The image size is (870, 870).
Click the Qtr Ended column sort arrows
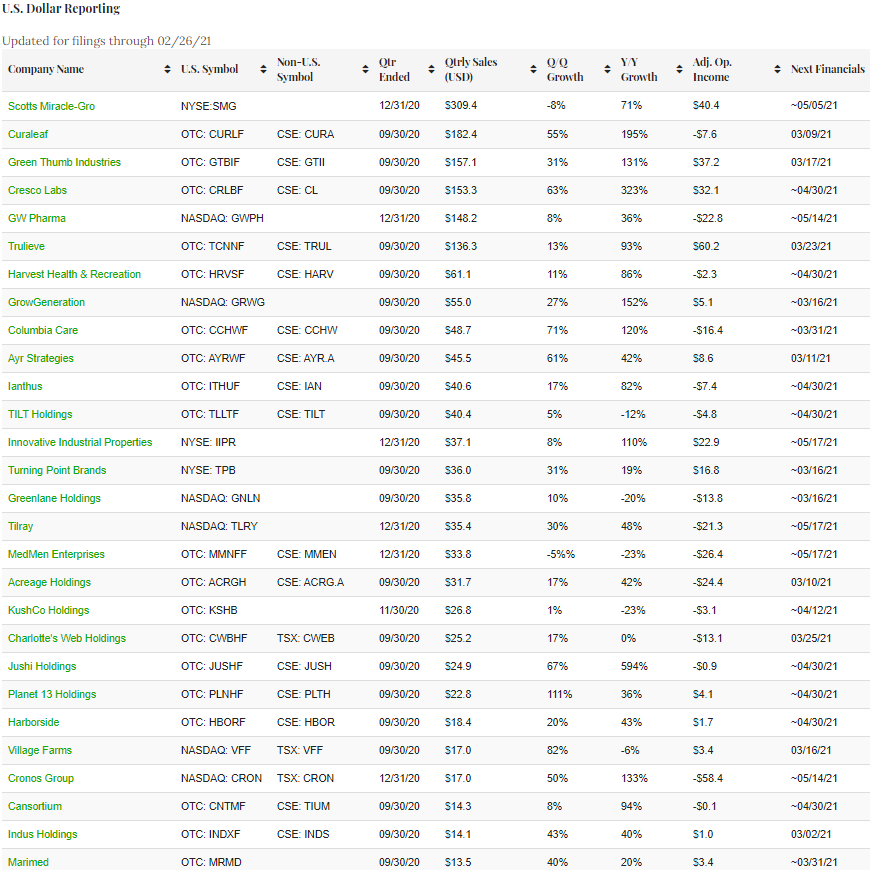pyautogui.click(x=431, y=70)
